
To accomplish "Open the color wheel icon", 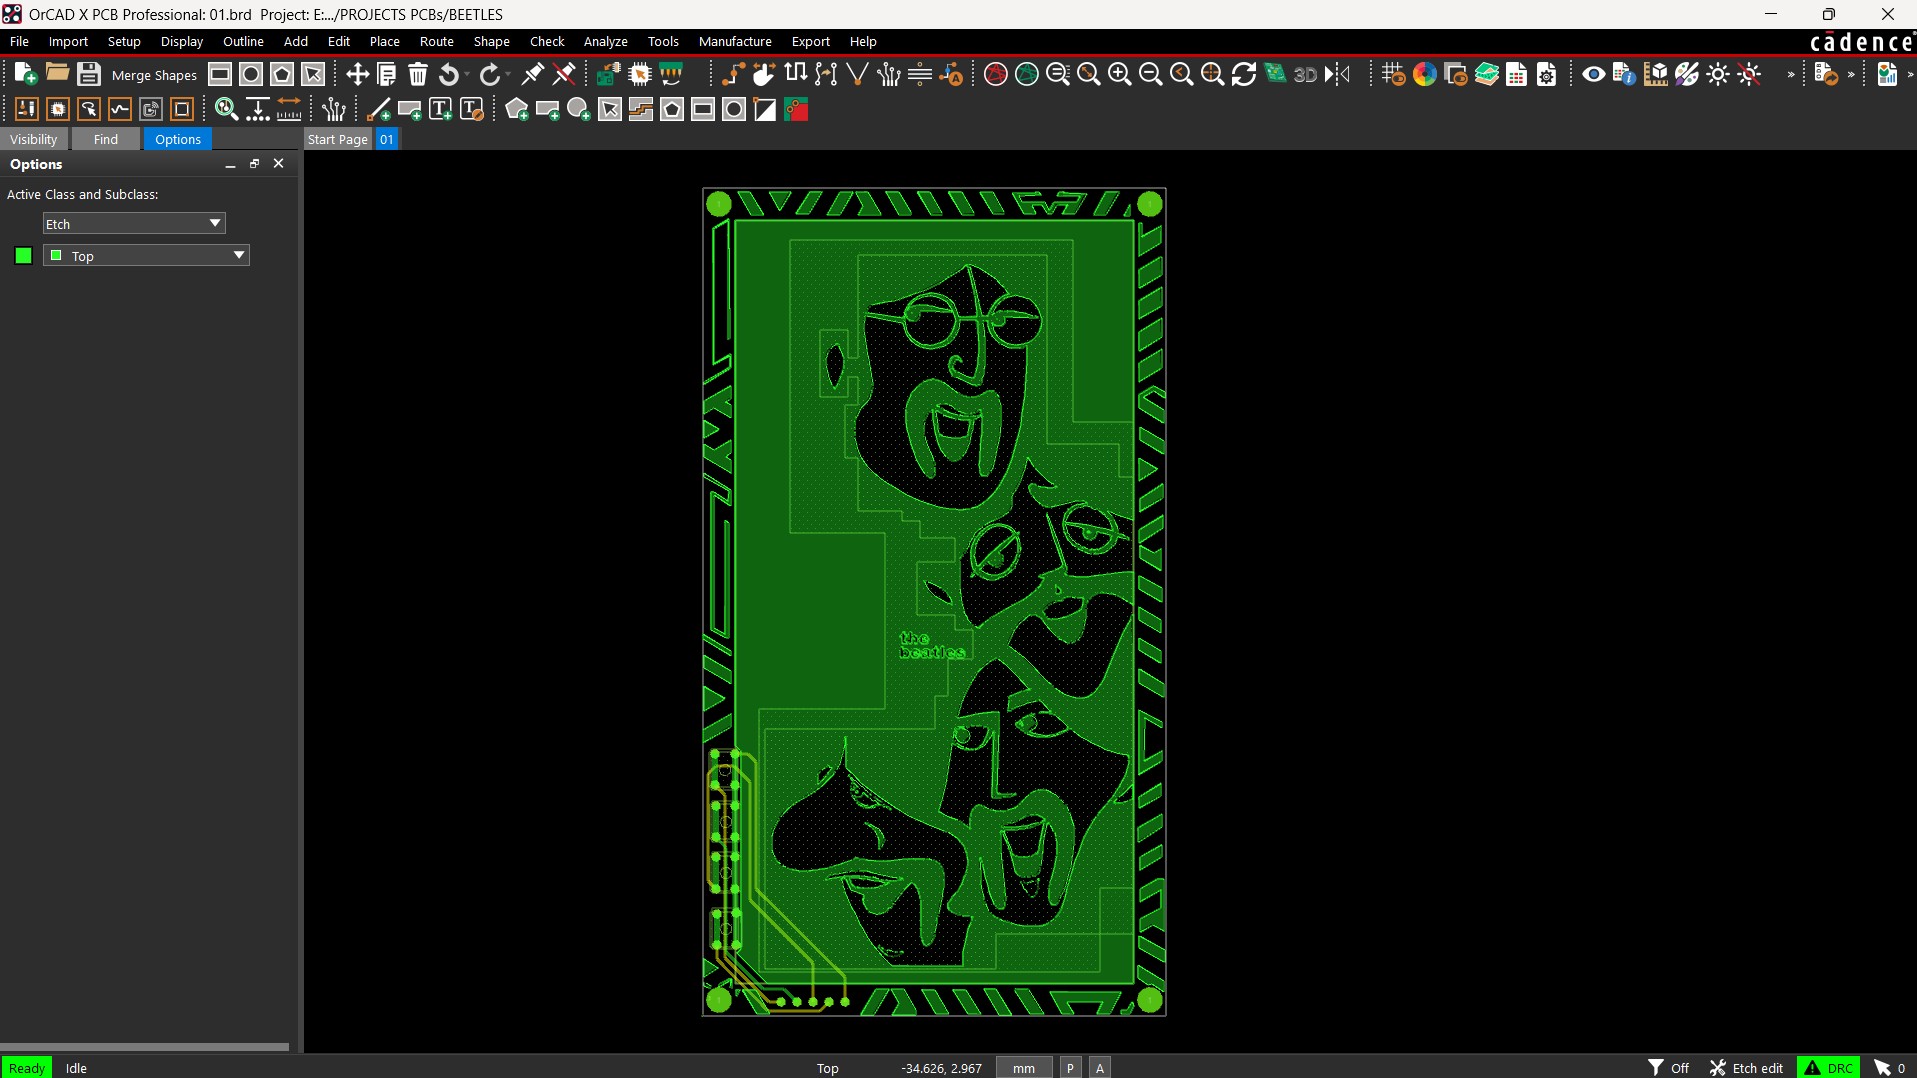I will click(x=1424, y=74).
